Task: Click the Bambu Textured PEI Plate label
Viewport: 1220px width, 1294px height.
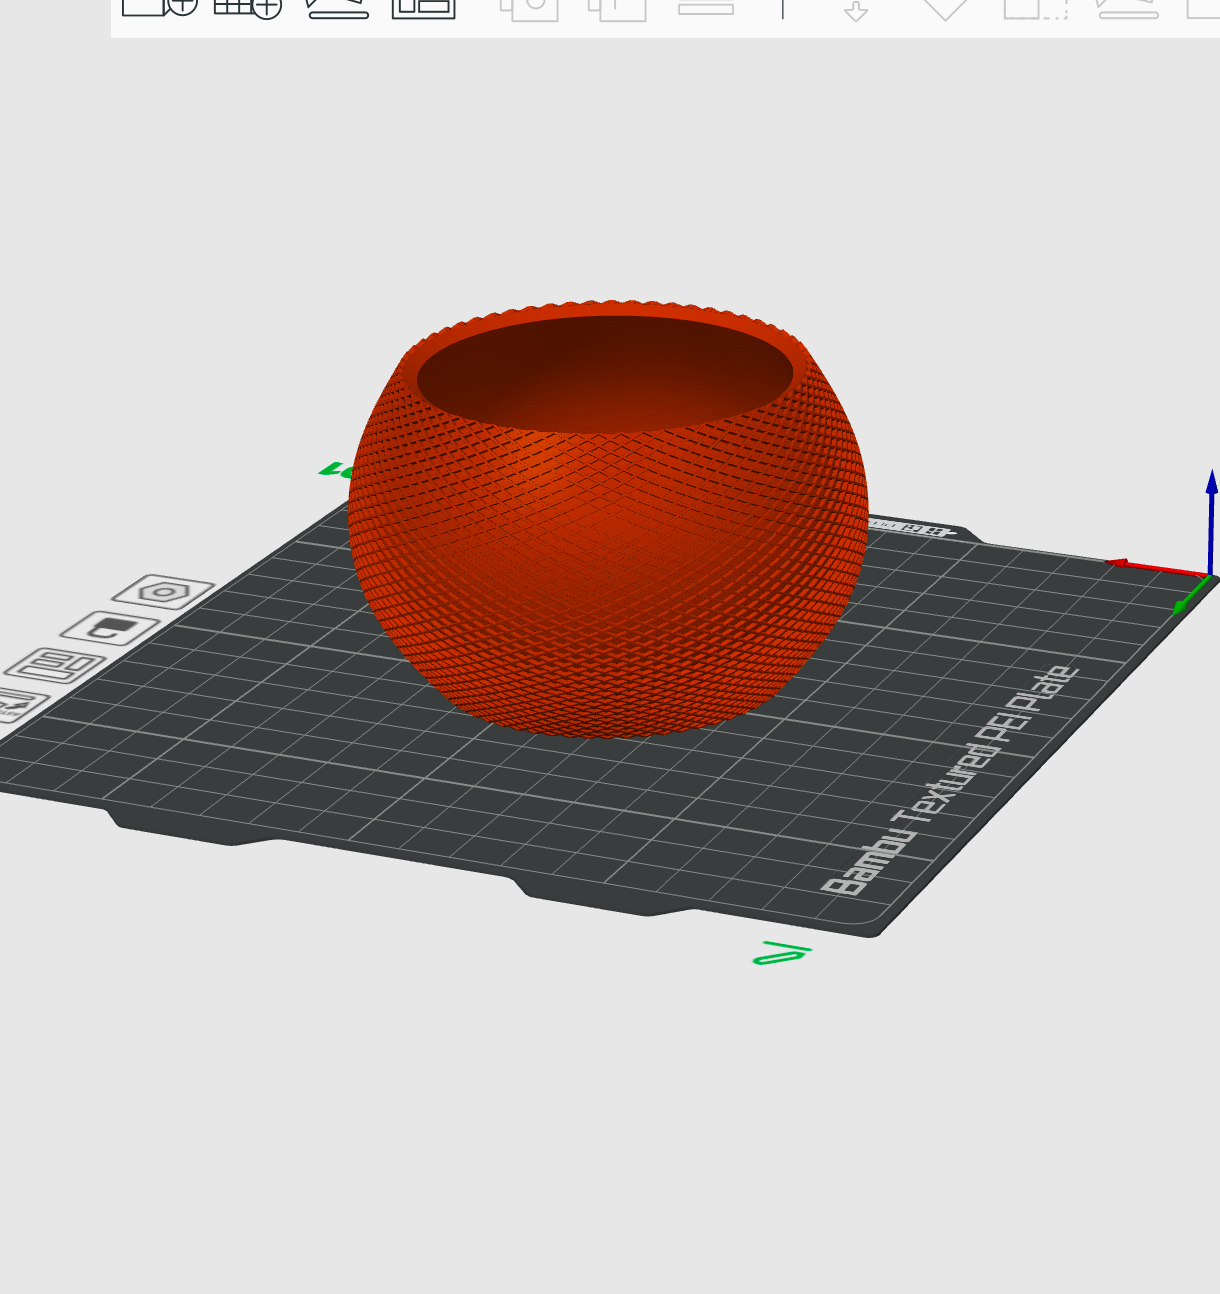Action: (951, 781)
